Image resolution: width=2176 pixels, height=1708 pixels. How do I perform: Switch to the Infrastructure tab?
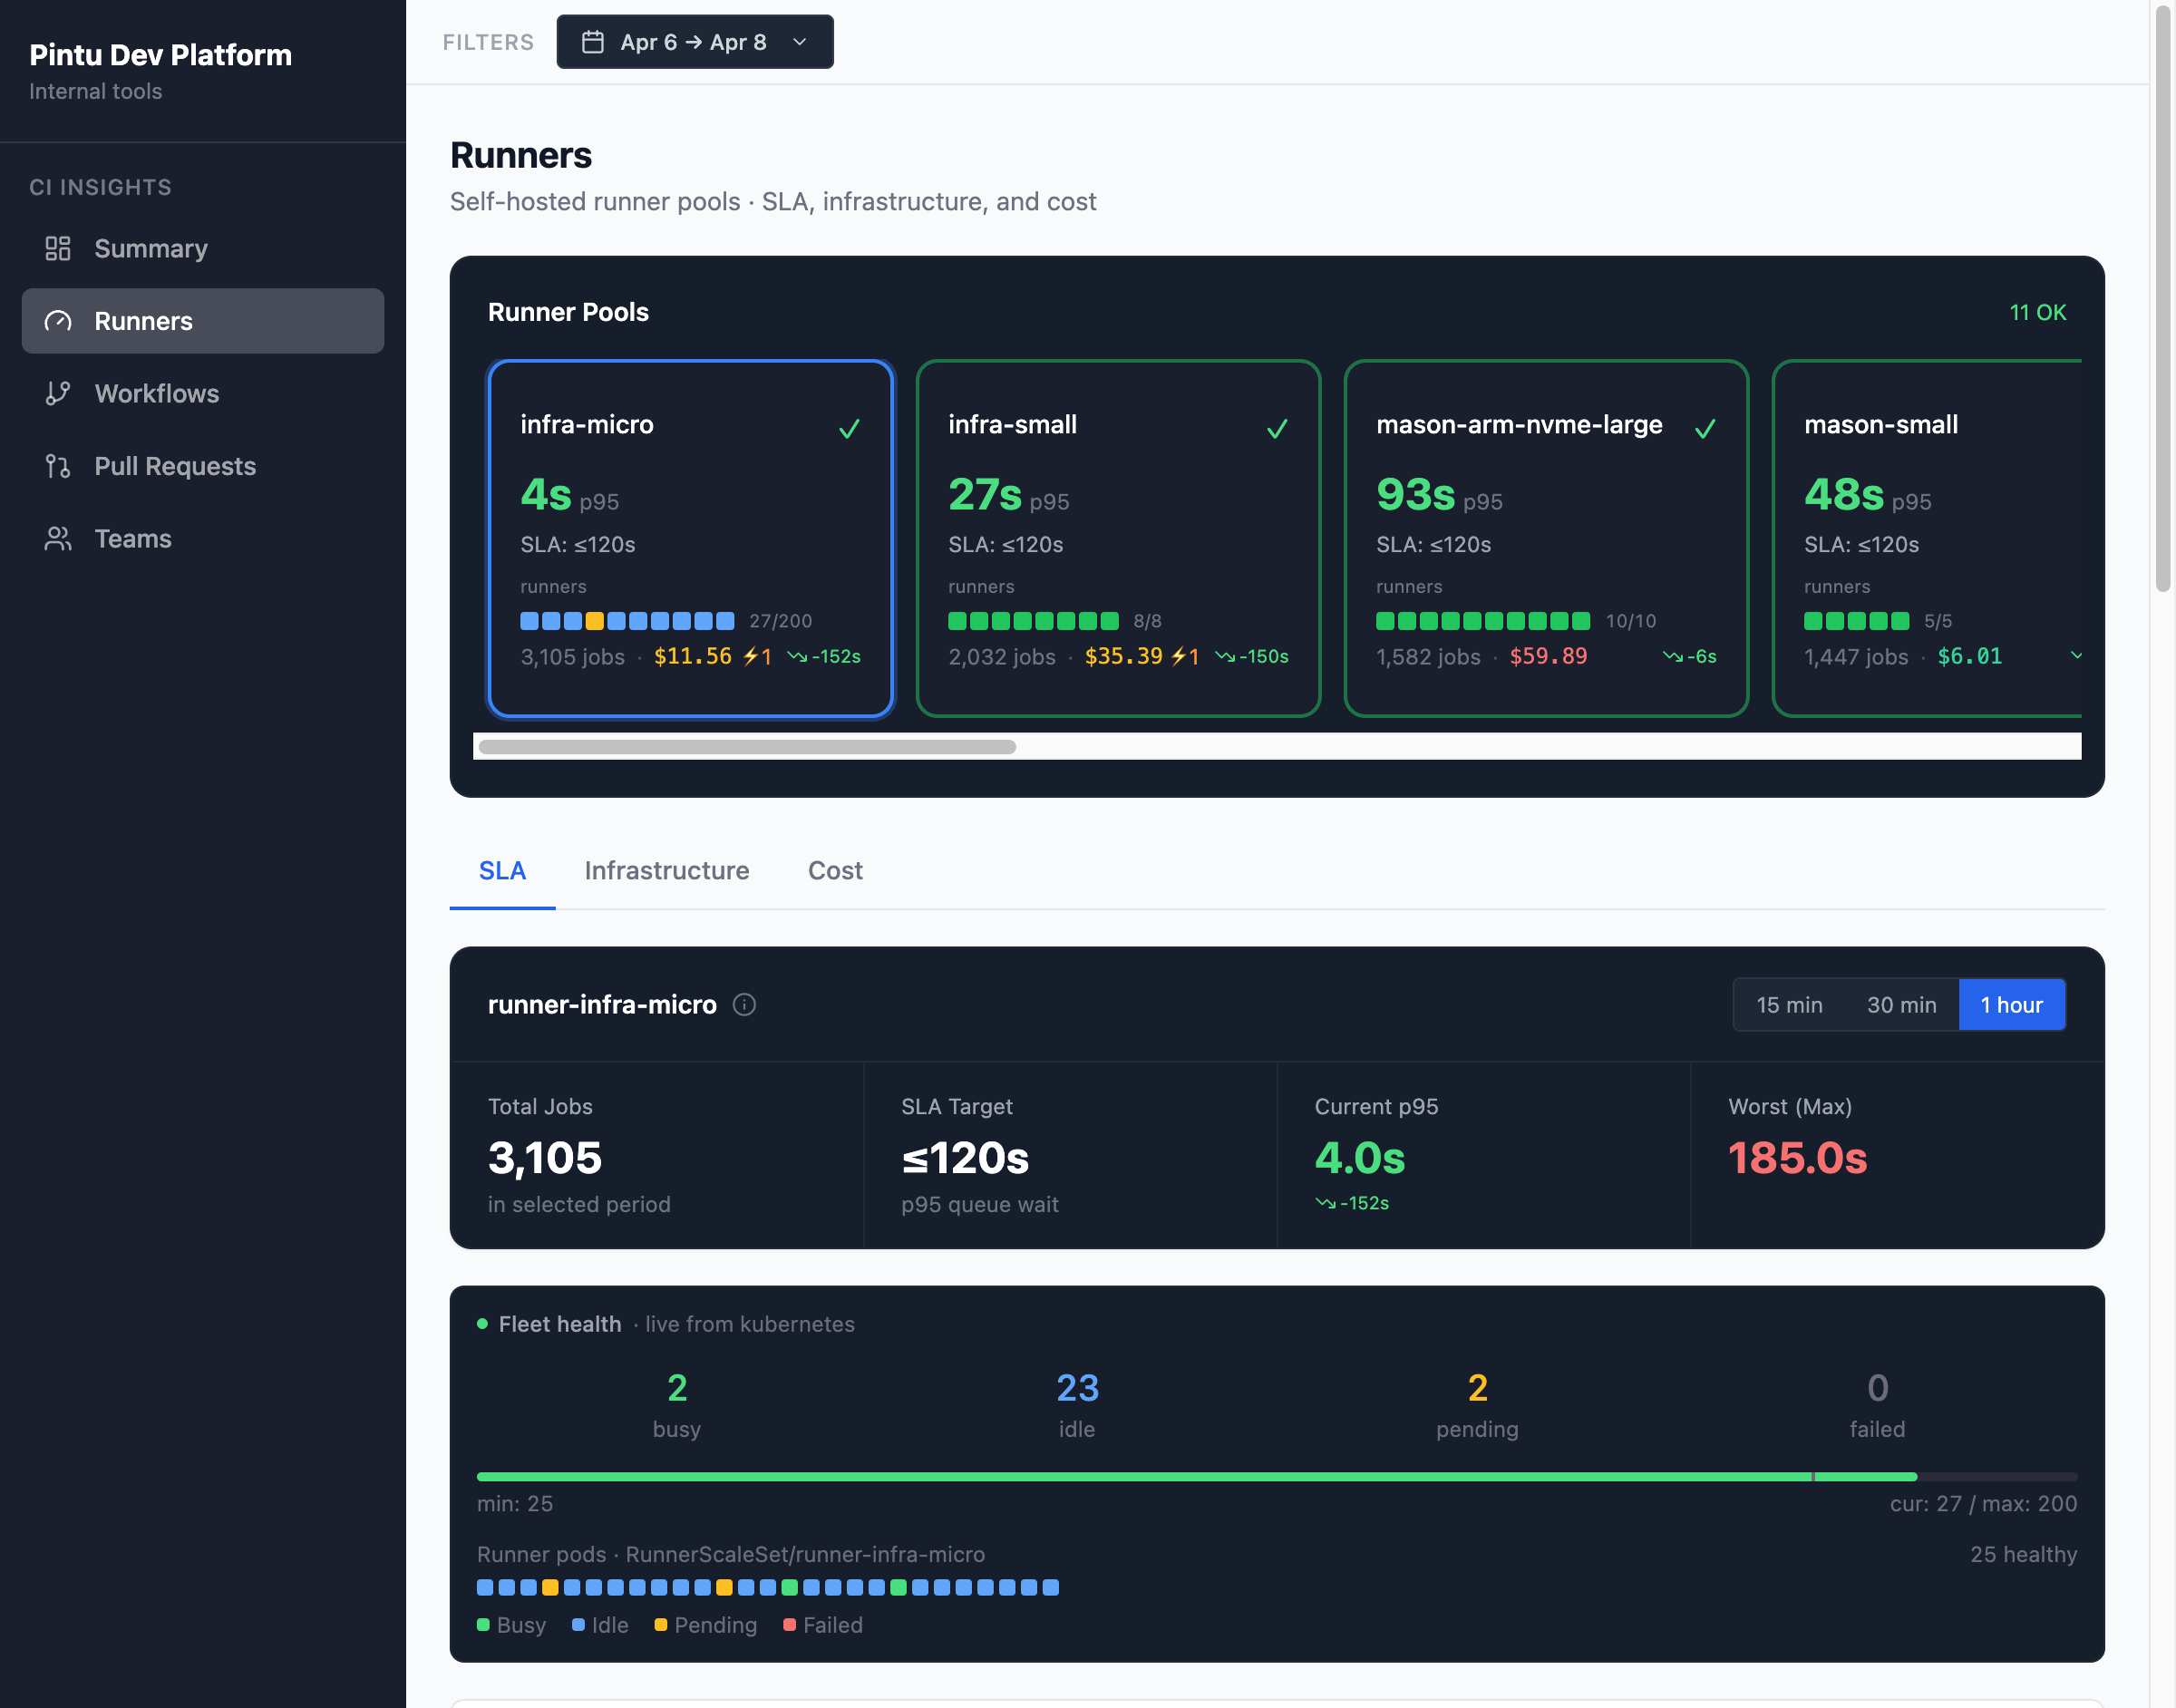pos(666,870)
